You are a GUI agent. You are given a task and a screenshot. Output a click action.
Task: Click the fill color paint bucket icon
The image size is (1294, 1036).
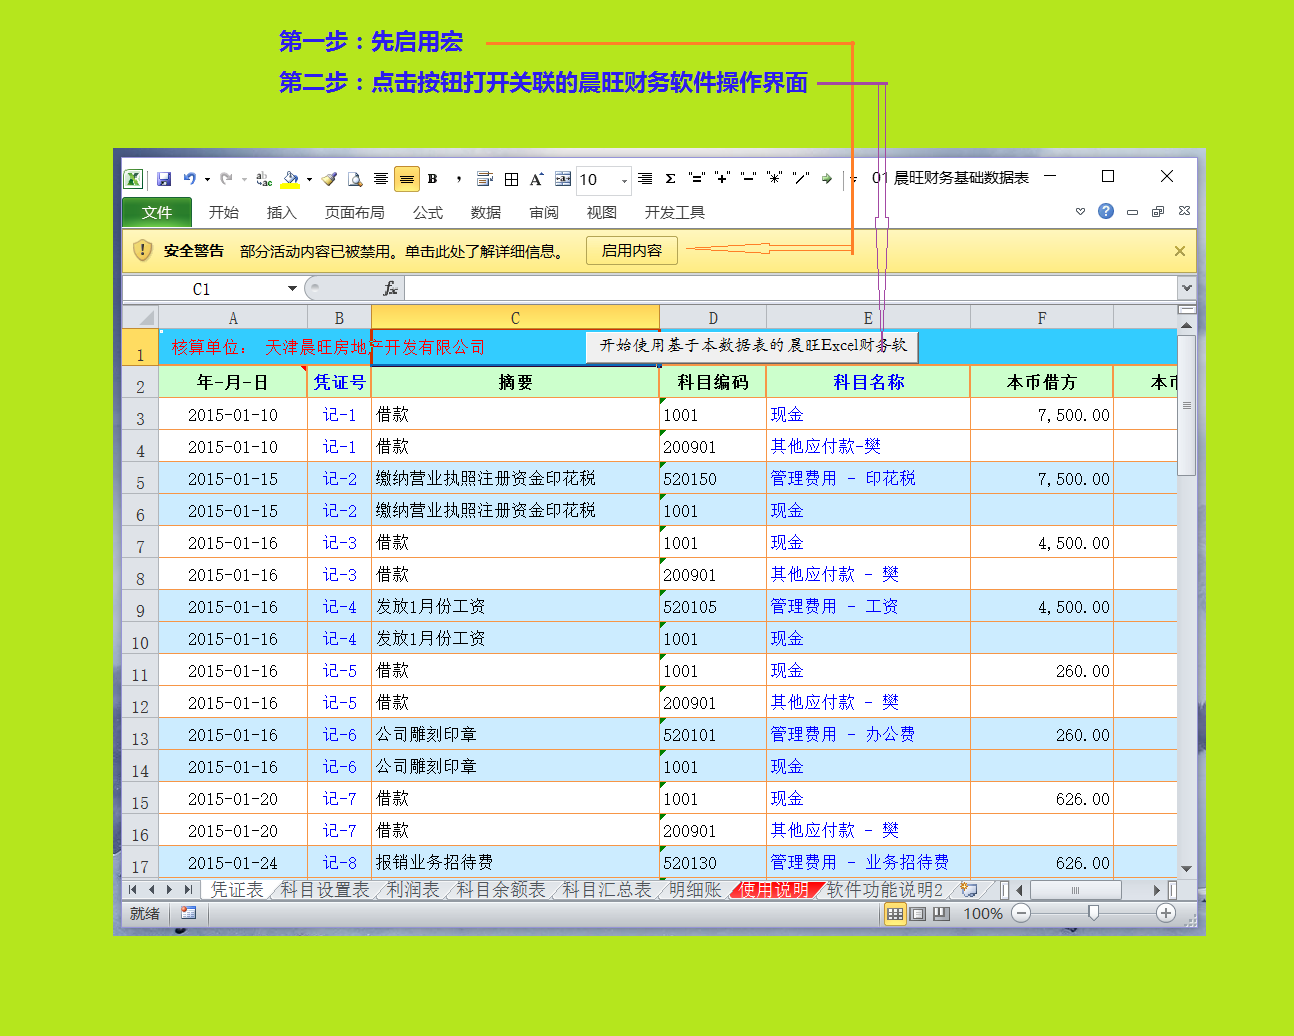click(290, 179)
